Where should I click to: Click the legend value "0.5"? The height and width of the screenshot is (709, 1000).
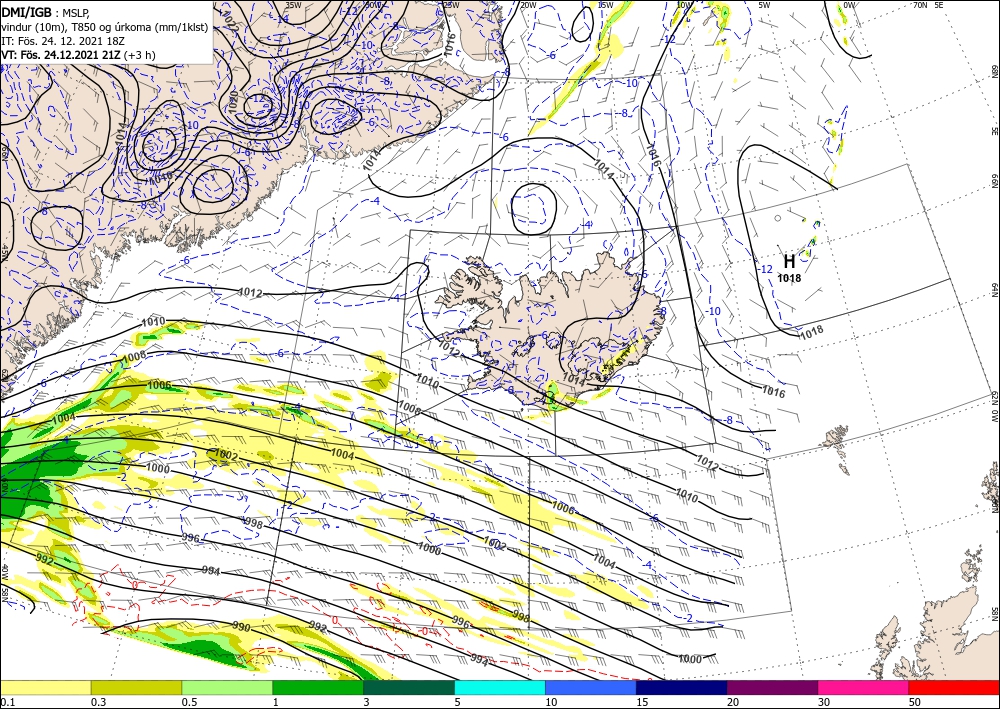pos(189,702)
